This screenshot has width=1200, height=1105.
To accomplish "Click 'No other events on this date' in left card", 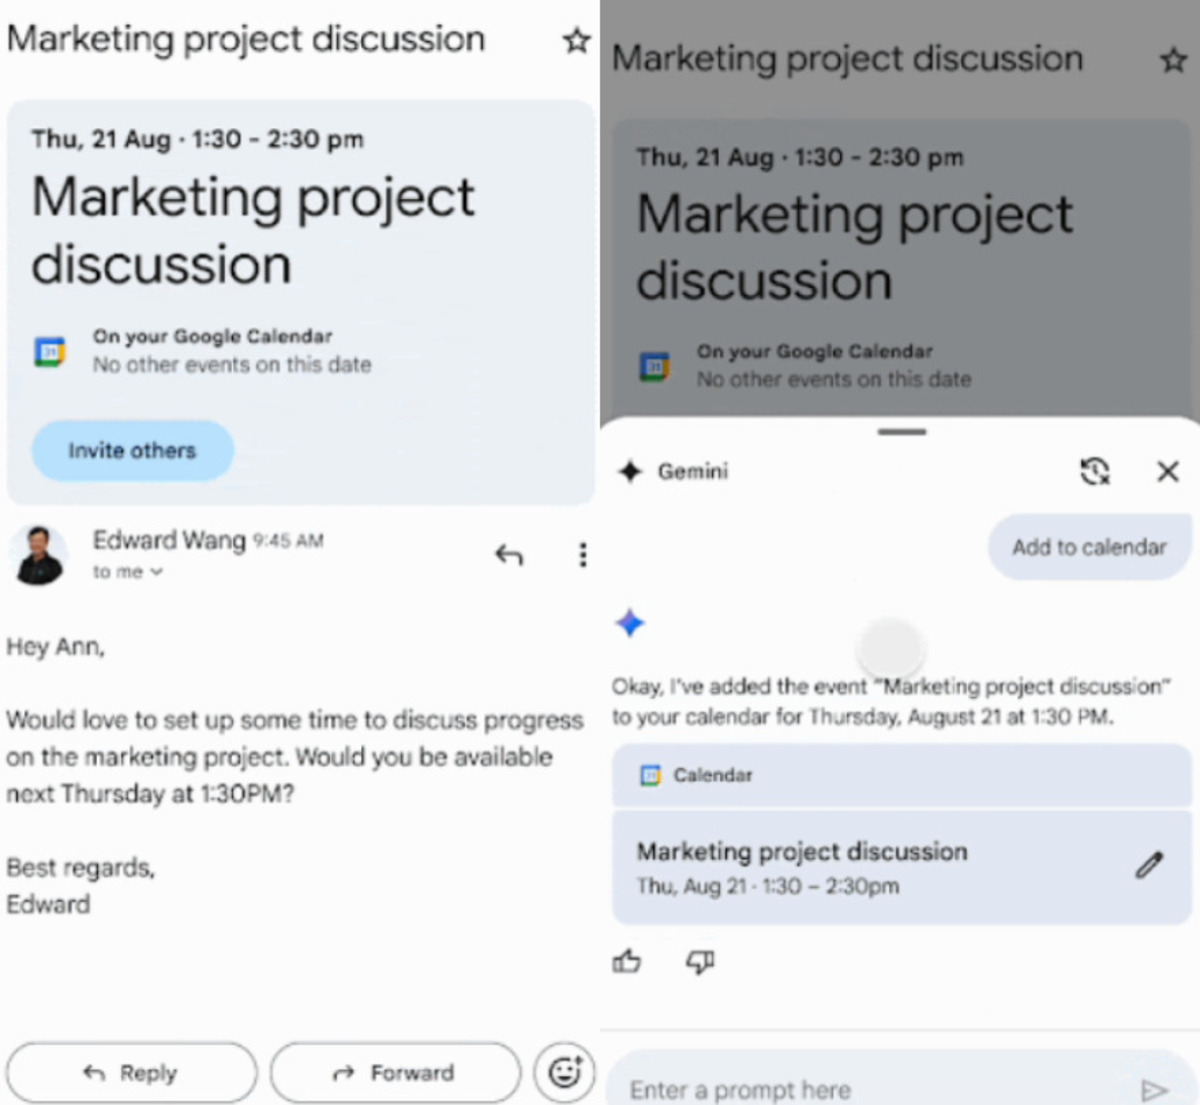I will point(232,365).
